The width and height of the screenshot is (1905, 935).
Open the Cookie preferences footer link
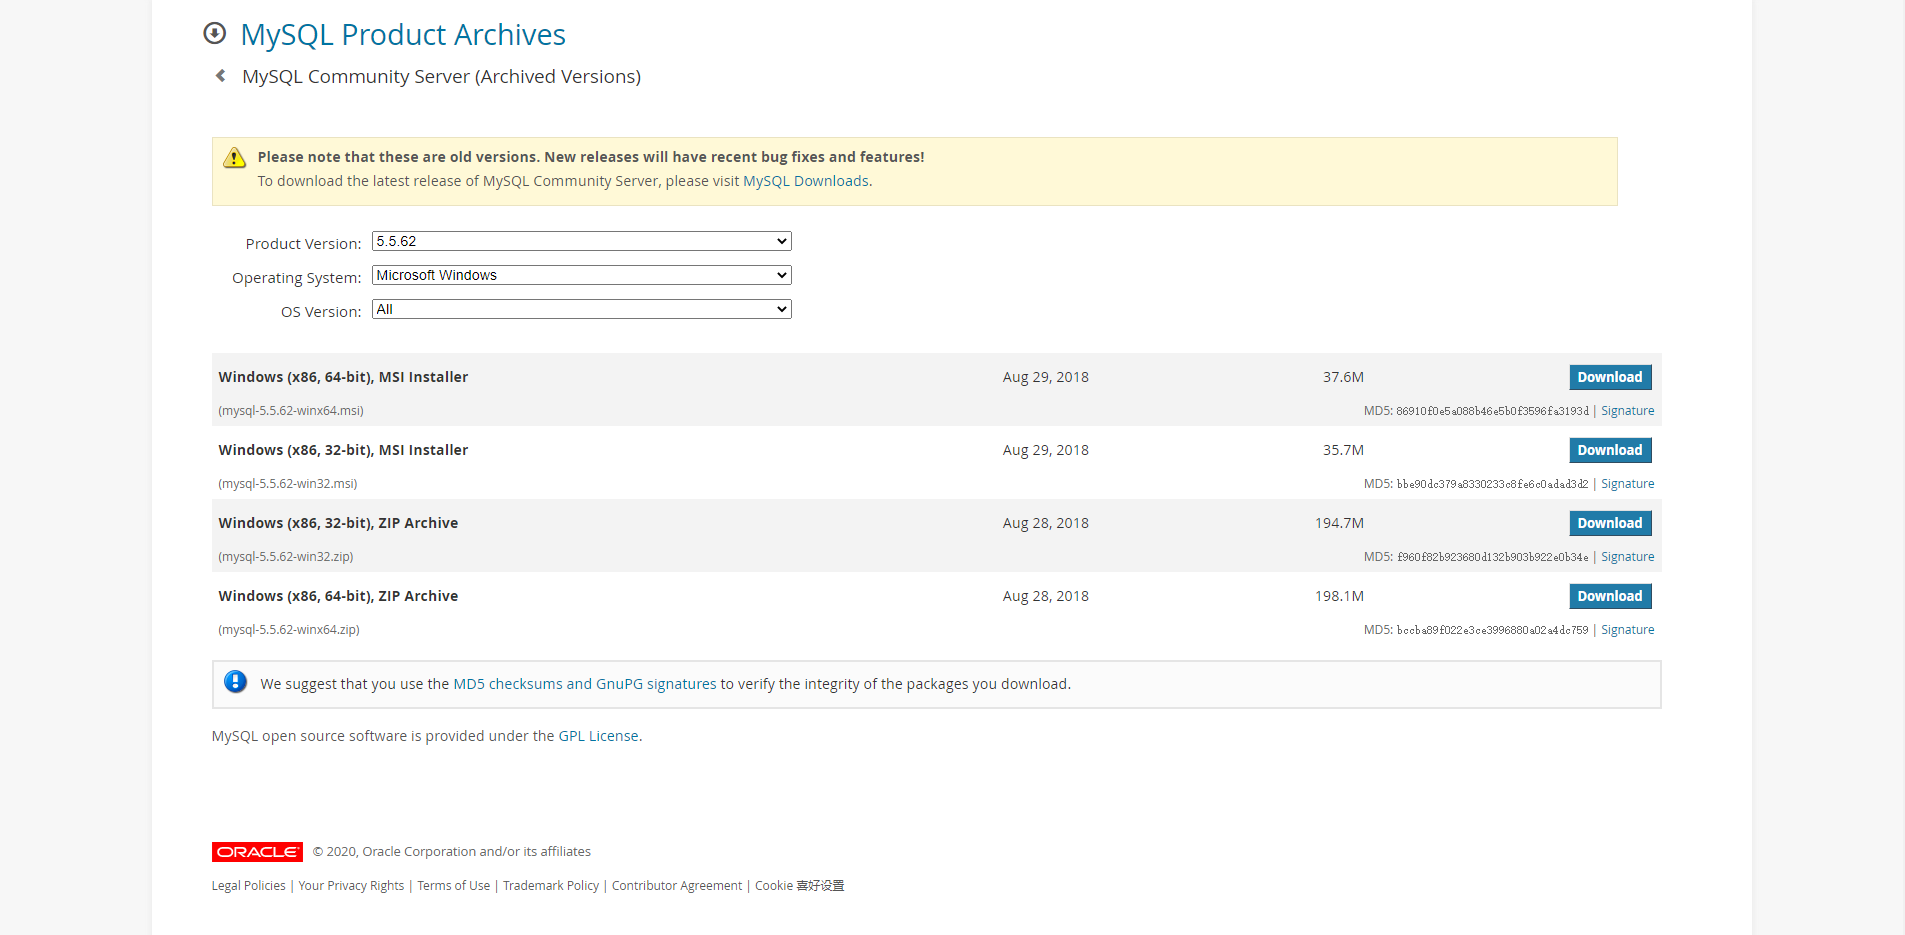(800, 886)
